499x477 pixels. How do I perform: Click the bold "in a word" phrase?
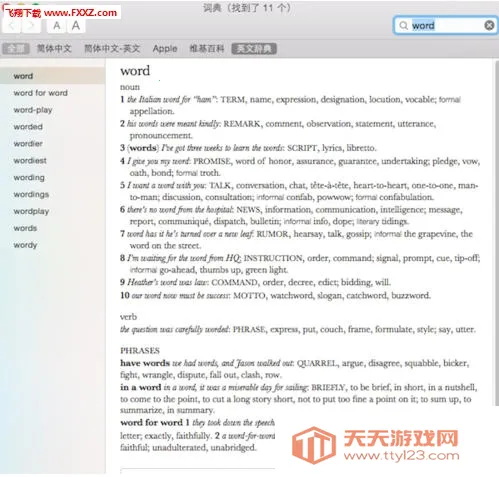click(141, 387)
